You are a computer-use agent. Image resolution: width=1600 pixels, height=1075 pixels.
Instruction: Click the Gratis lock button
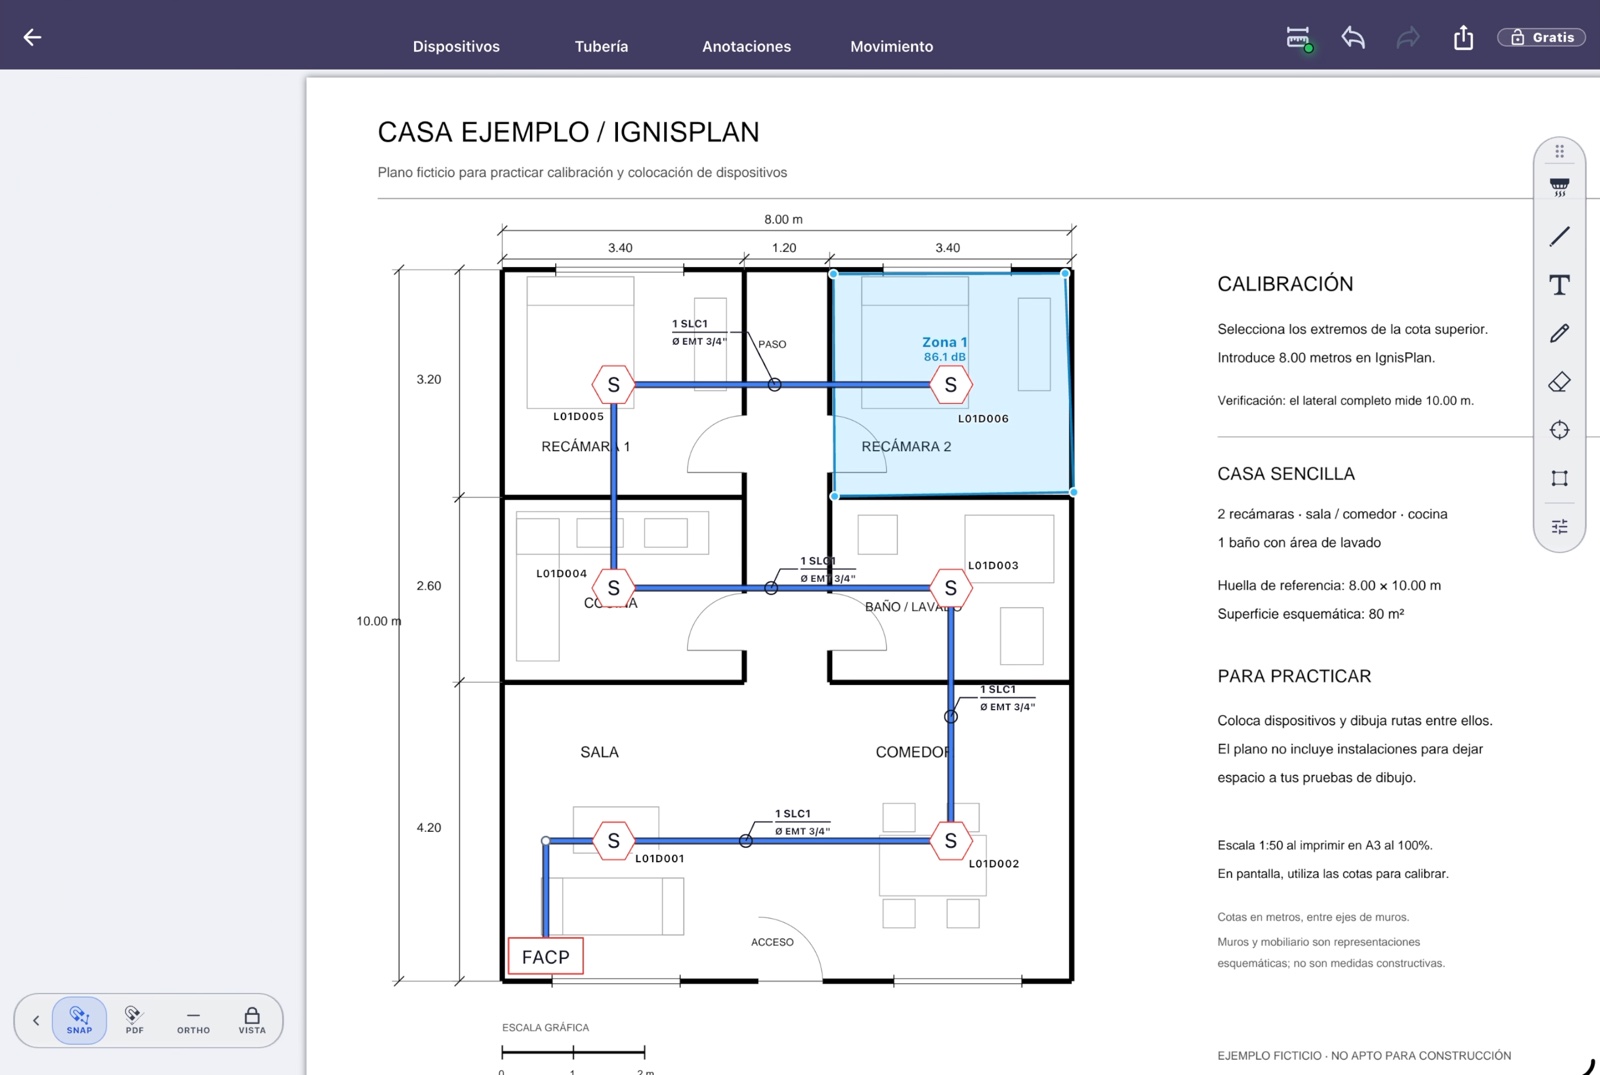(x=1541, y=37)
